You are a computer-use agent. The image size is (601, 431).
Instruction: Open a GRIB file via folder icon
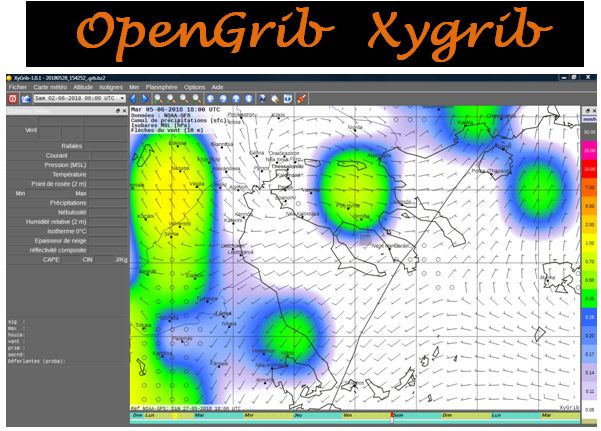tap(26, 99)
